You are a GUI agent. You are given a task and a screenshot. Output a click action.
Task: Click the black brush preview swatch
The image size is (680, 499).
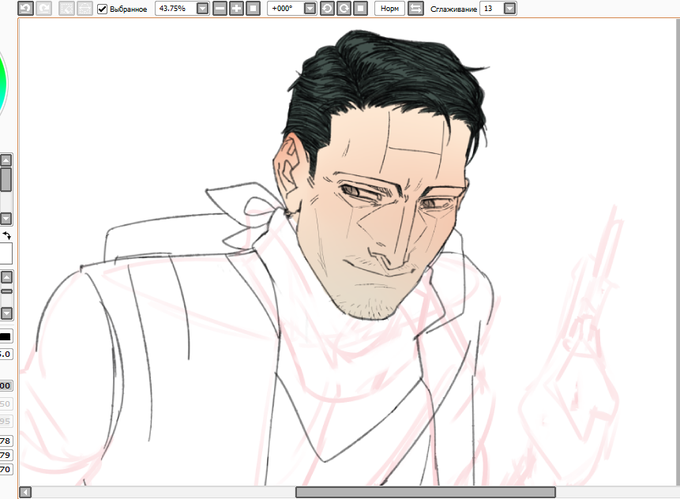[6, 336]
